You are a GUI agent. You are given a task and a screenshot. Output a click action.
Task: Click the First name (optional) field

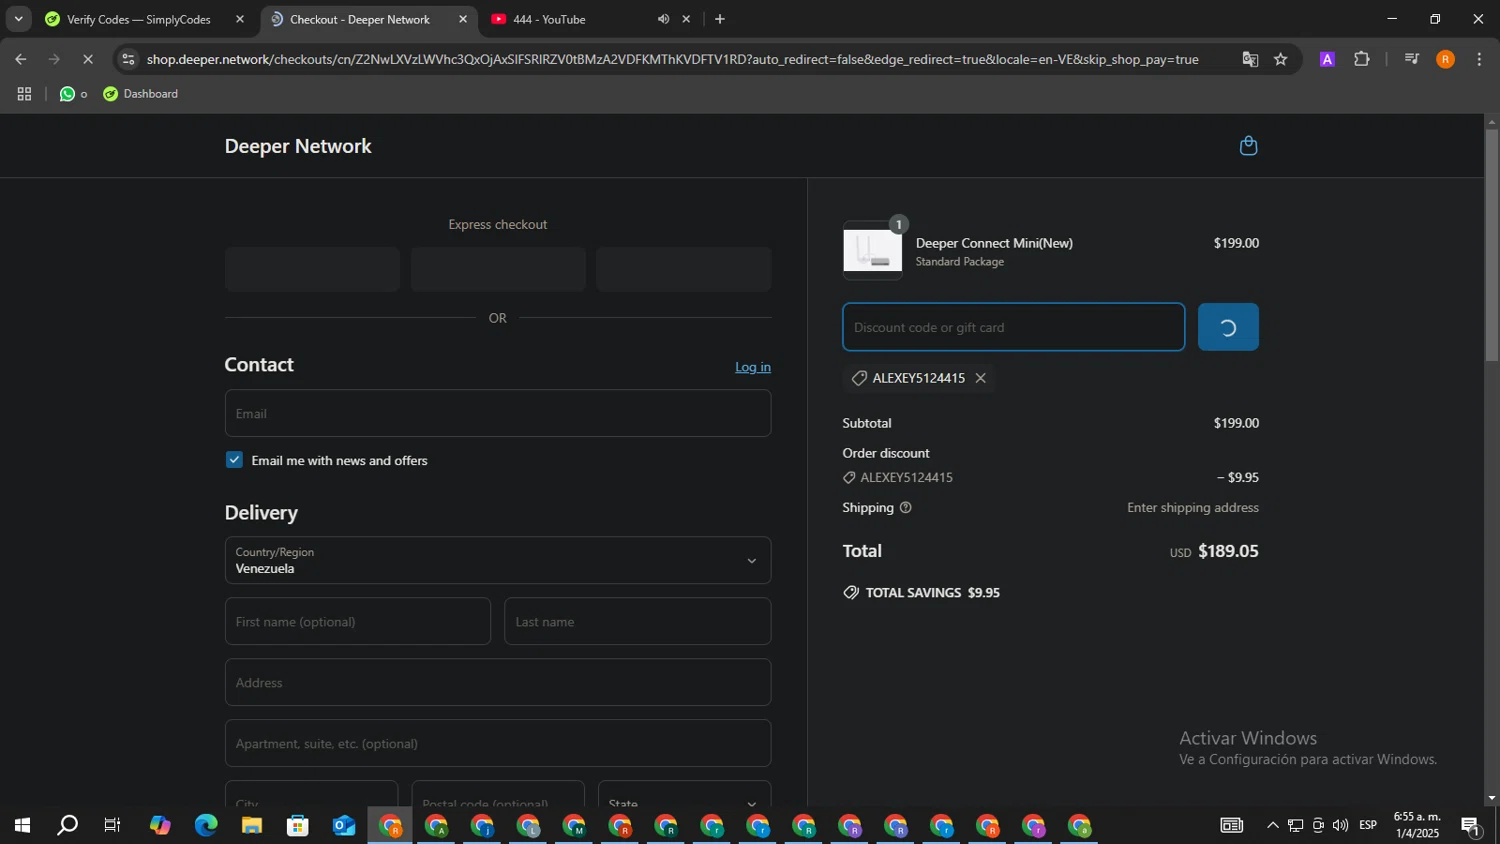[358, 621]
